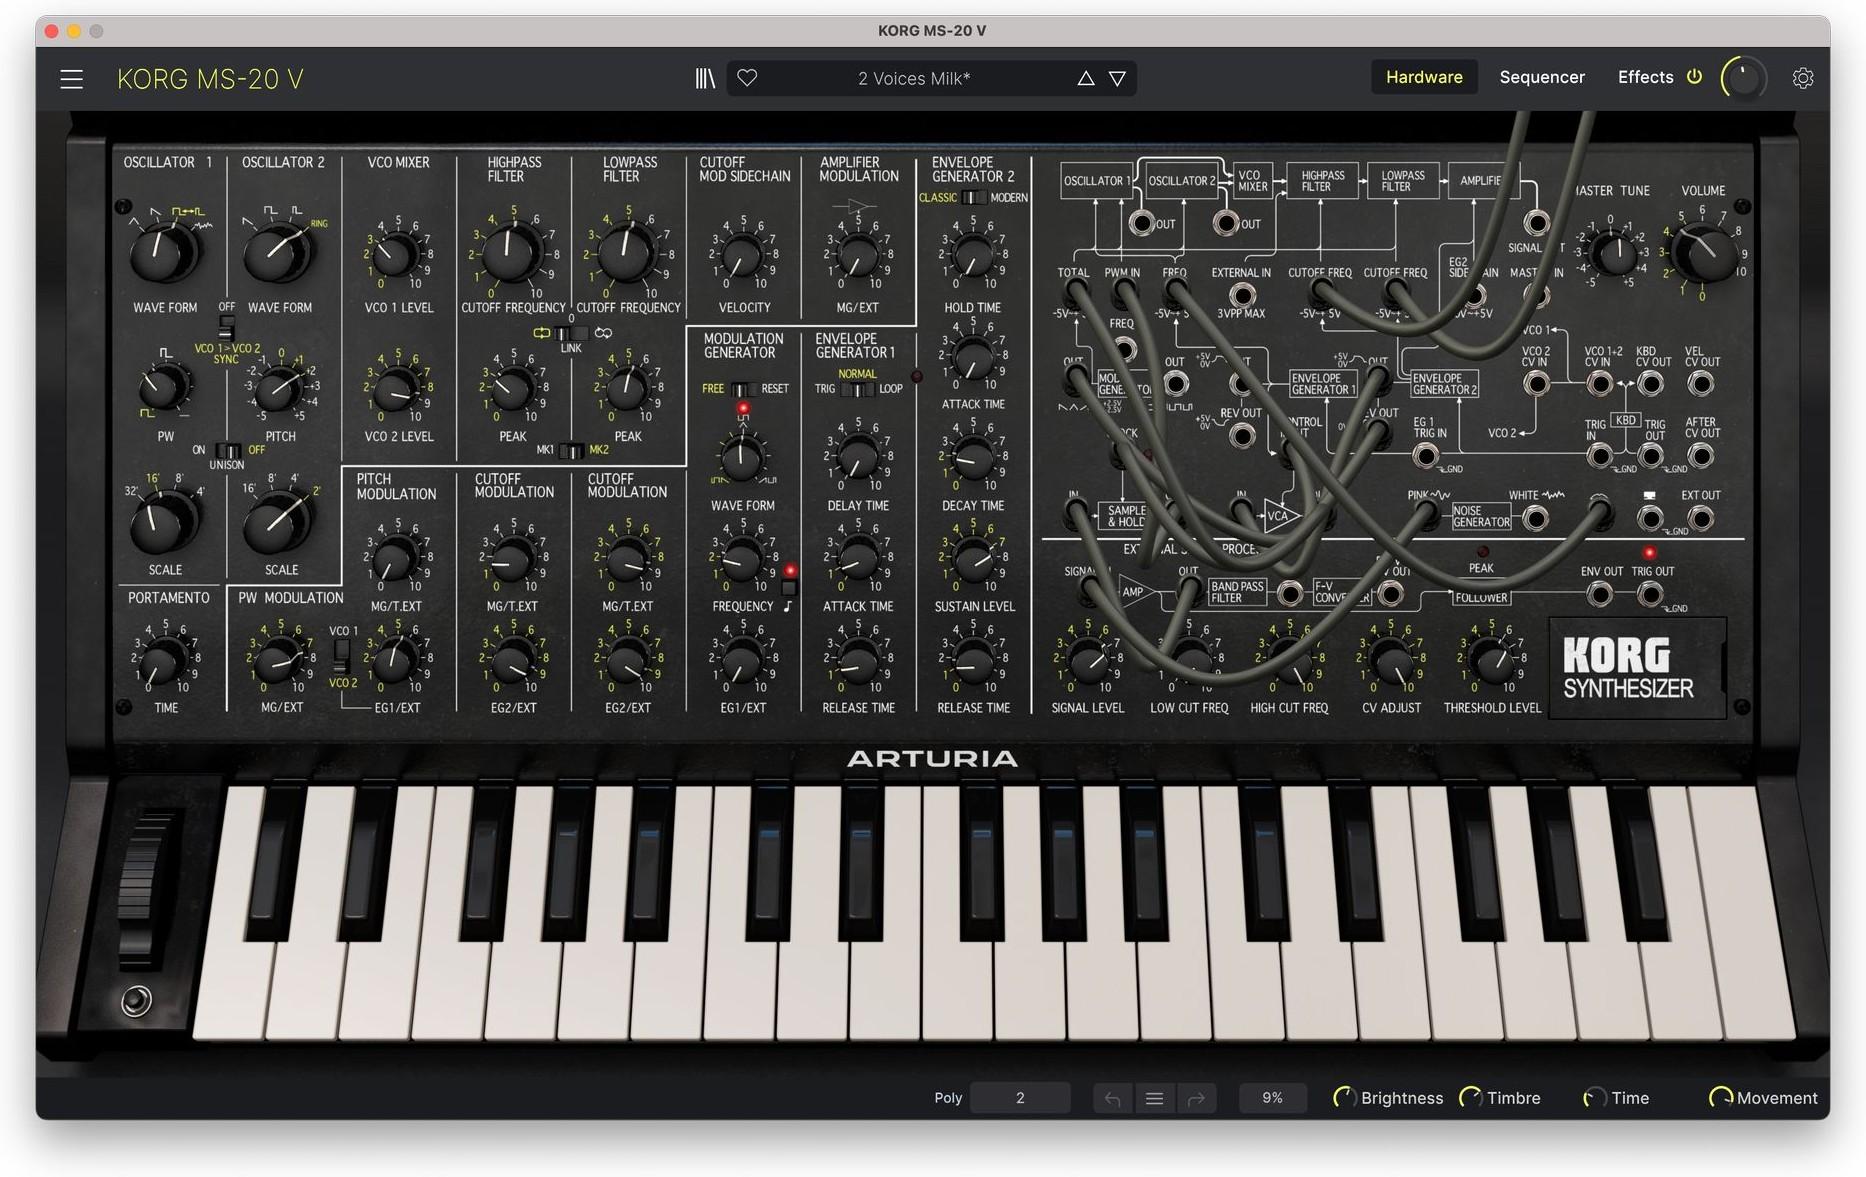Open the preset library browser

[x=706, y=78]
